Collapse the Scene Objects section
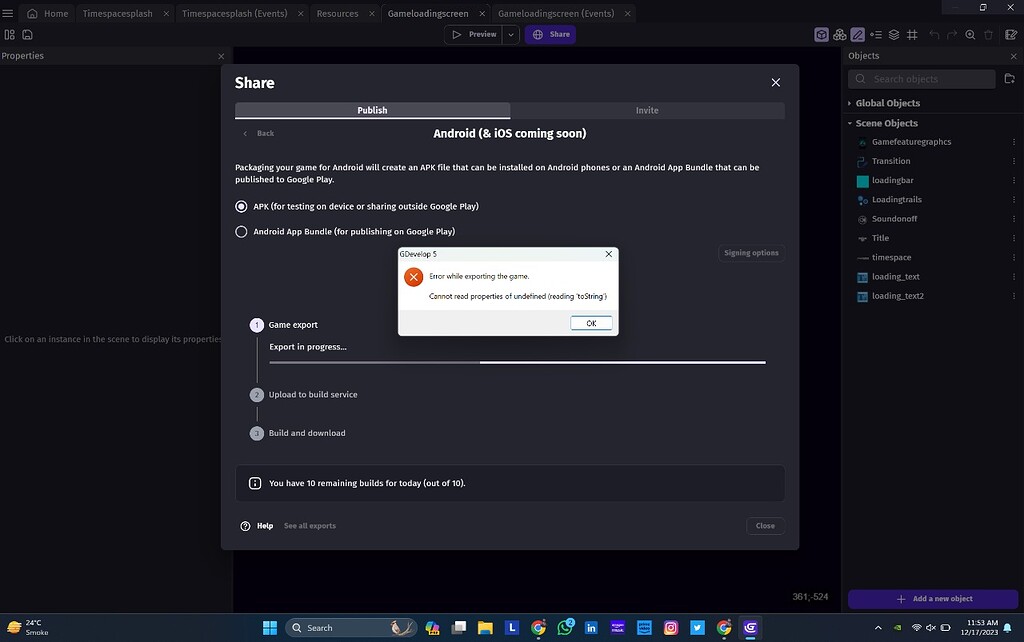 849,122
